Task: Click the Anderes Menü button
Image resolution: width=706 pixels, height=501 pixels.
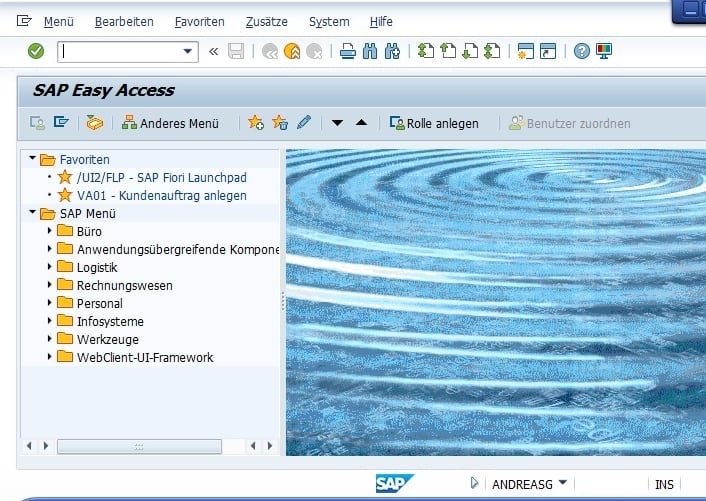Action: pyautogui.click(x=170, y=123)
